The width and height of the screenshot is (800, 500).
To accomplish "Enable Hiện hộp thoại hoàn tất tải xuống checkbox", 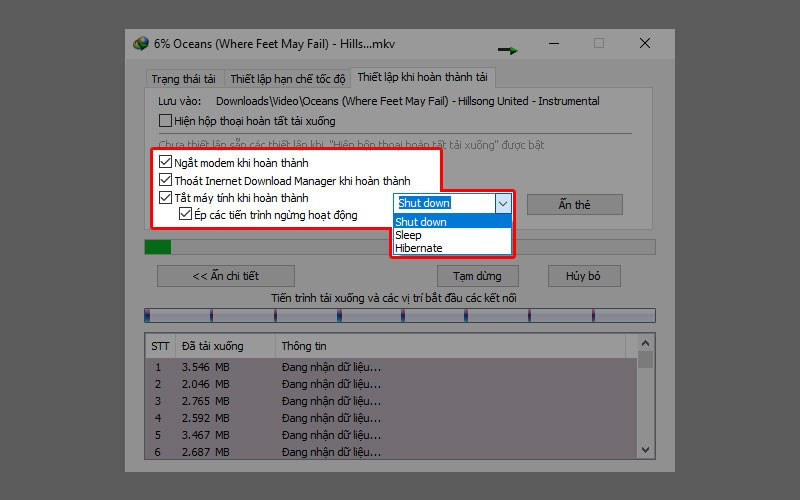I will [x=165, y=121].
